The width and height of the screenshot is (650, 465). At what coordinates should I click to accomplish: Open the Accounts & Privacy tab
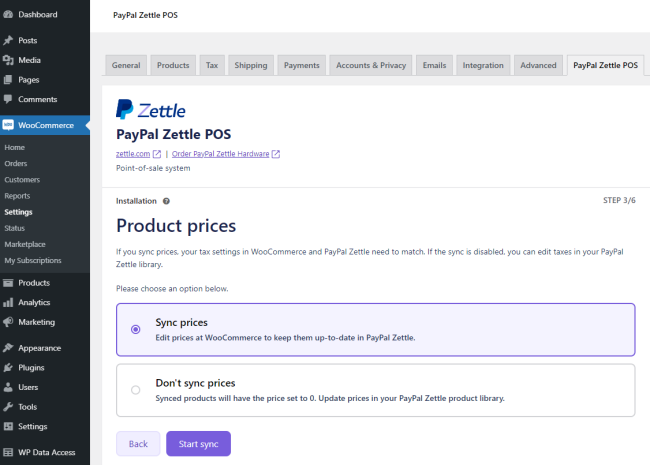click(371, 65)
